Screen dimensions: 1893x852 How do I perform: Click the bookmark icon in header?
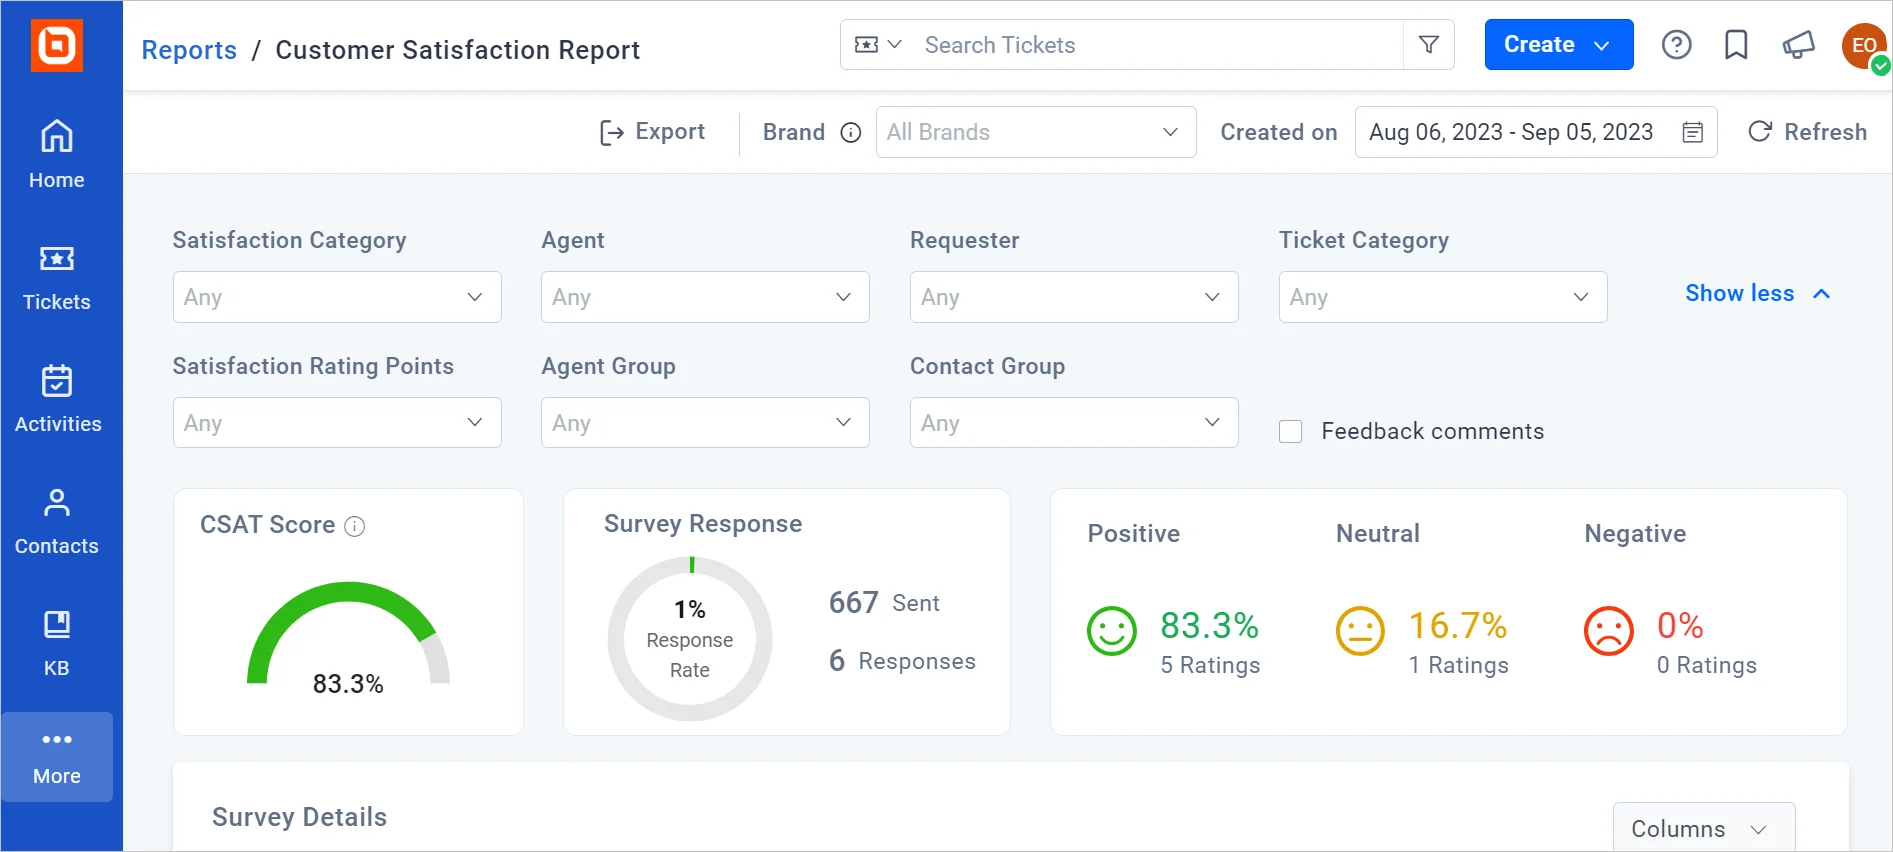(1736, 45)
